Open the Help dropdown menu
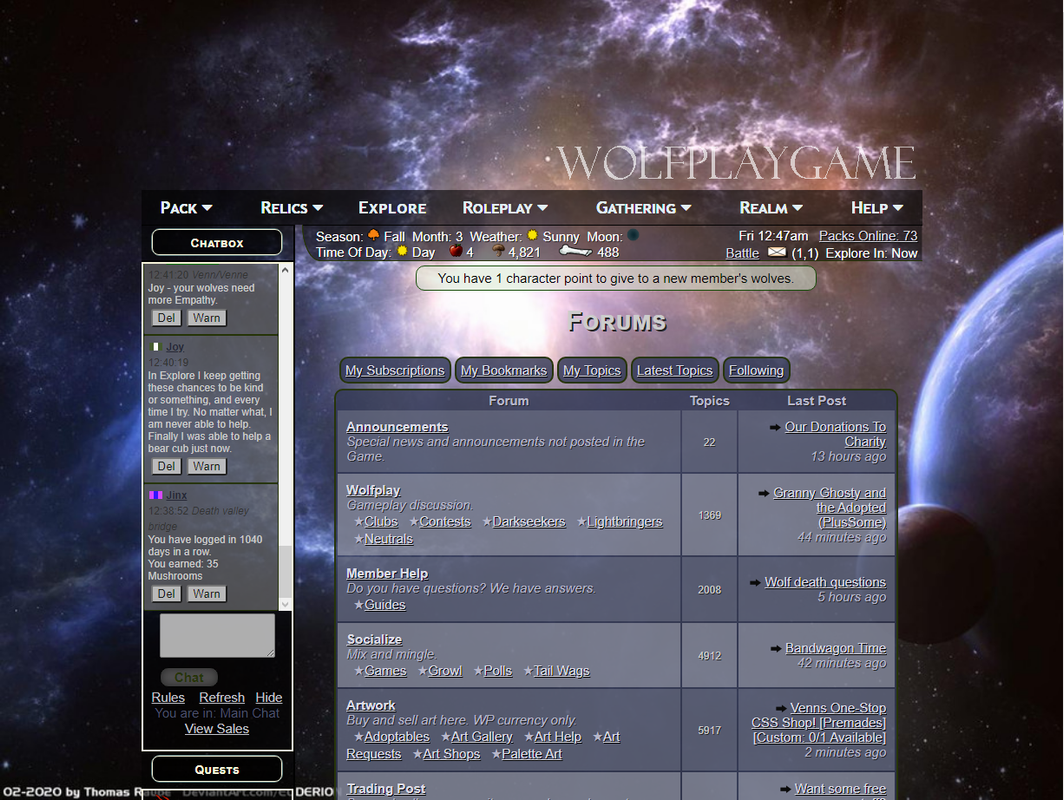The image size is (1064, 800). click(x=877, y=208)
